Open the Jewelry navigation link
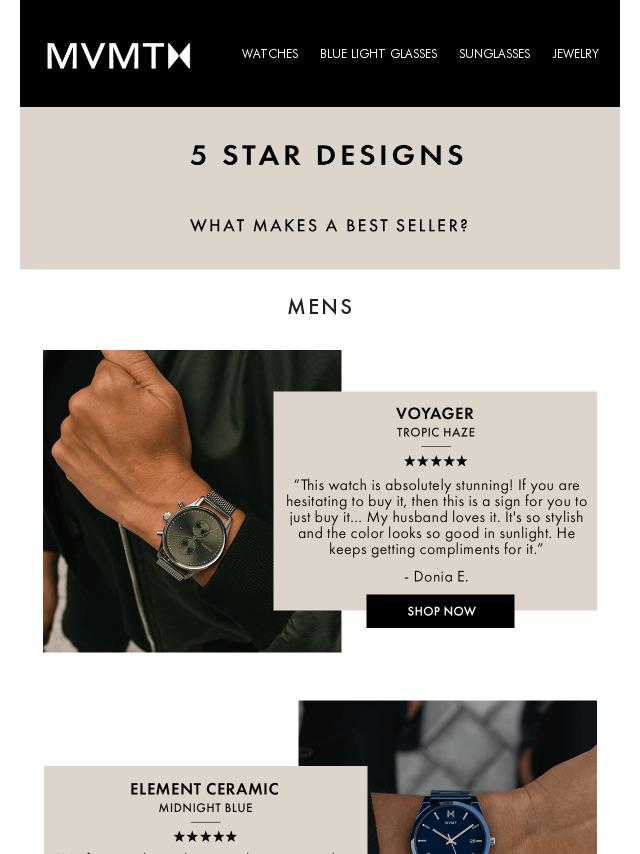 click(x=575, y=53)
